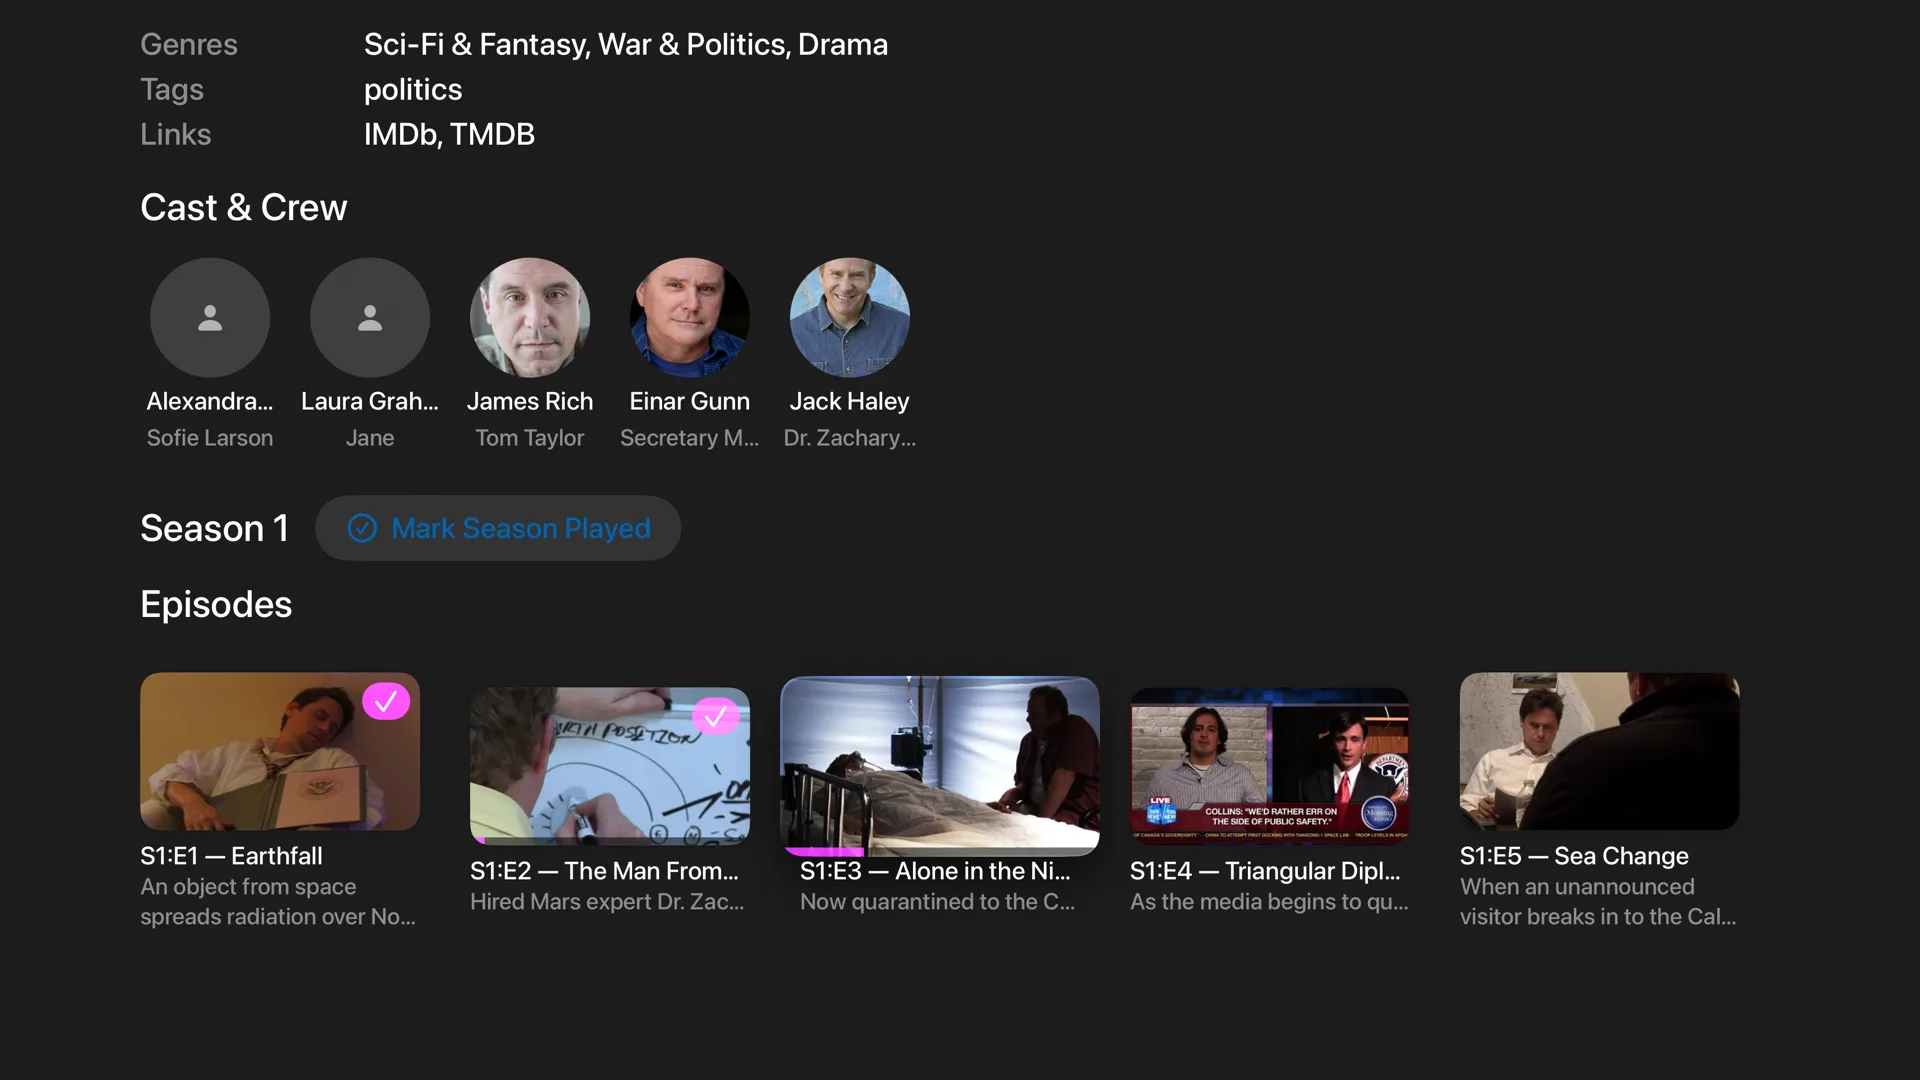This screenshot has height=1080, width=1920.
Task: Click the Mark Season Played button
Action: pos(498,528)
